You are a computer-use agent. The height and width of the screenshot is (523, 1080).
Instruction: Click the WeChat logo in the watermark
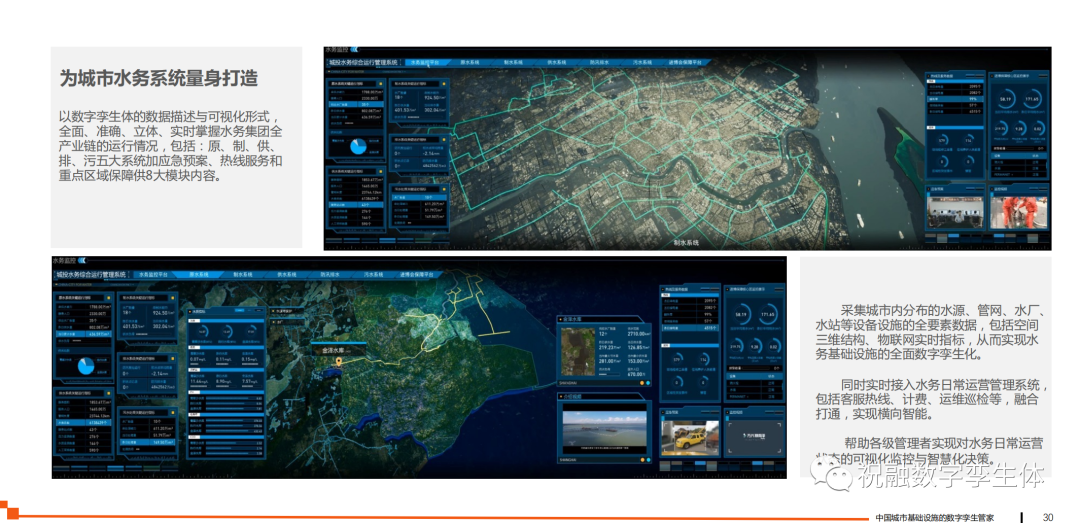pyautogui.click(x=832, y=478)
